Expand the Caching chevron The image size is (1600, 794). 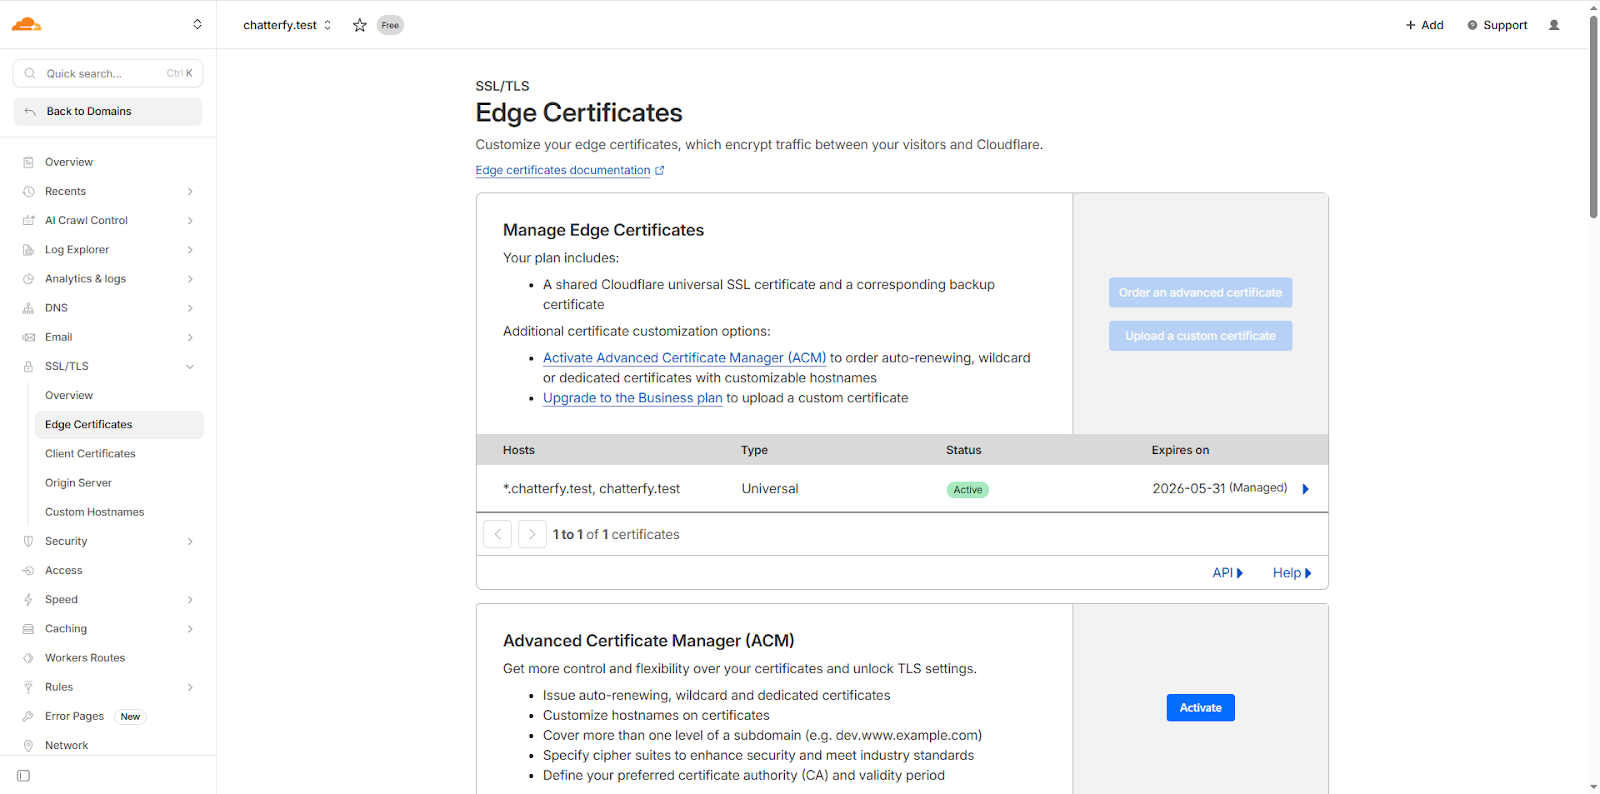coord(190,629)
